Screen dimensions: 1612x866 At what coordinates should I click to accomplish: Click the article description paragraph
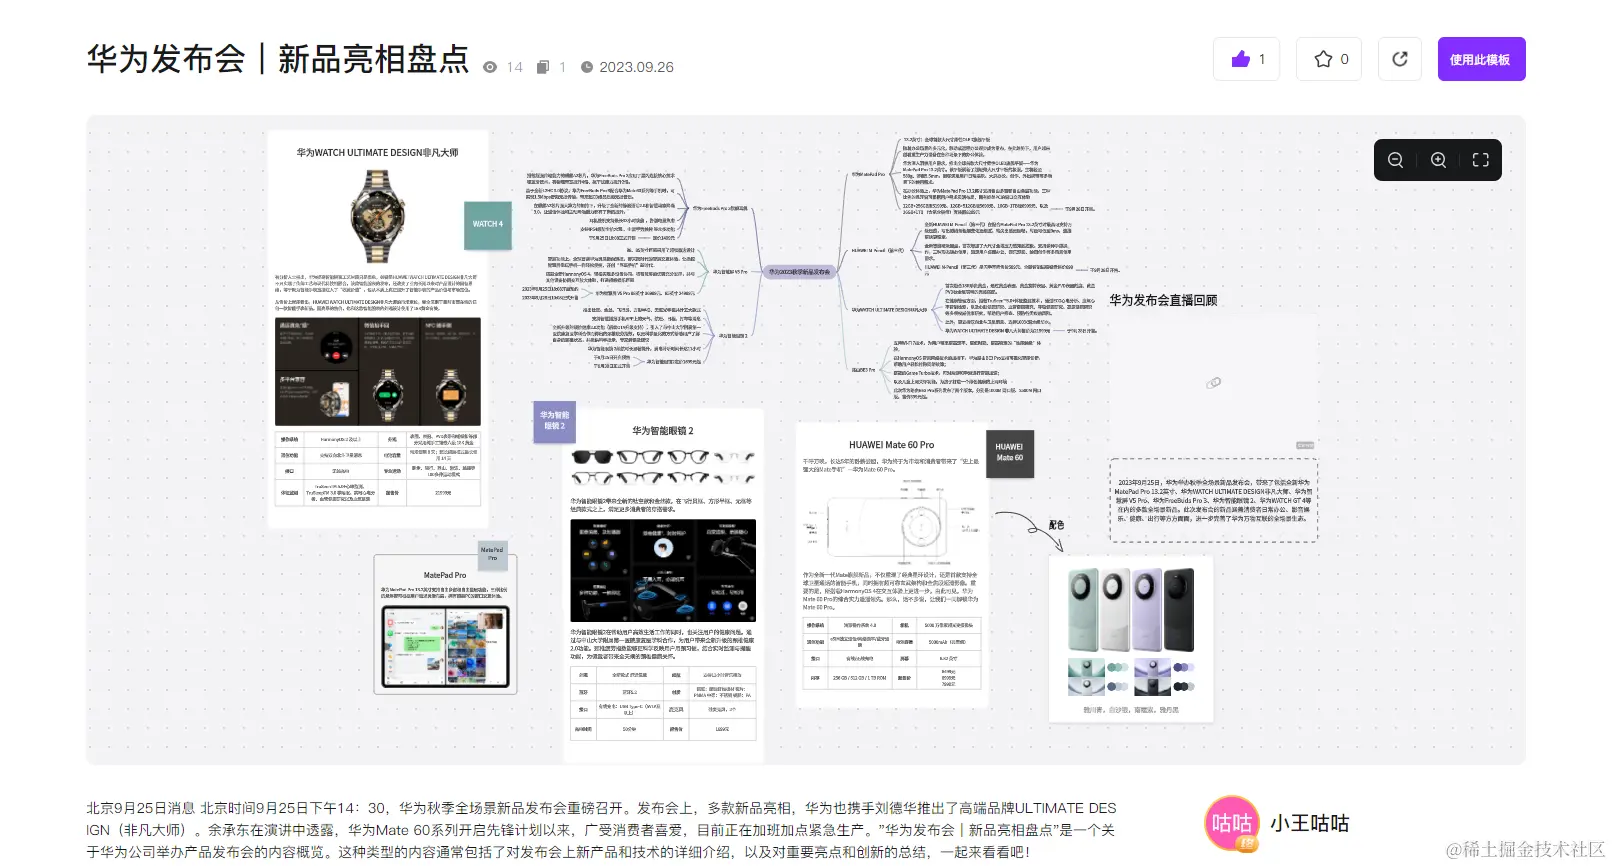point(601,830)
